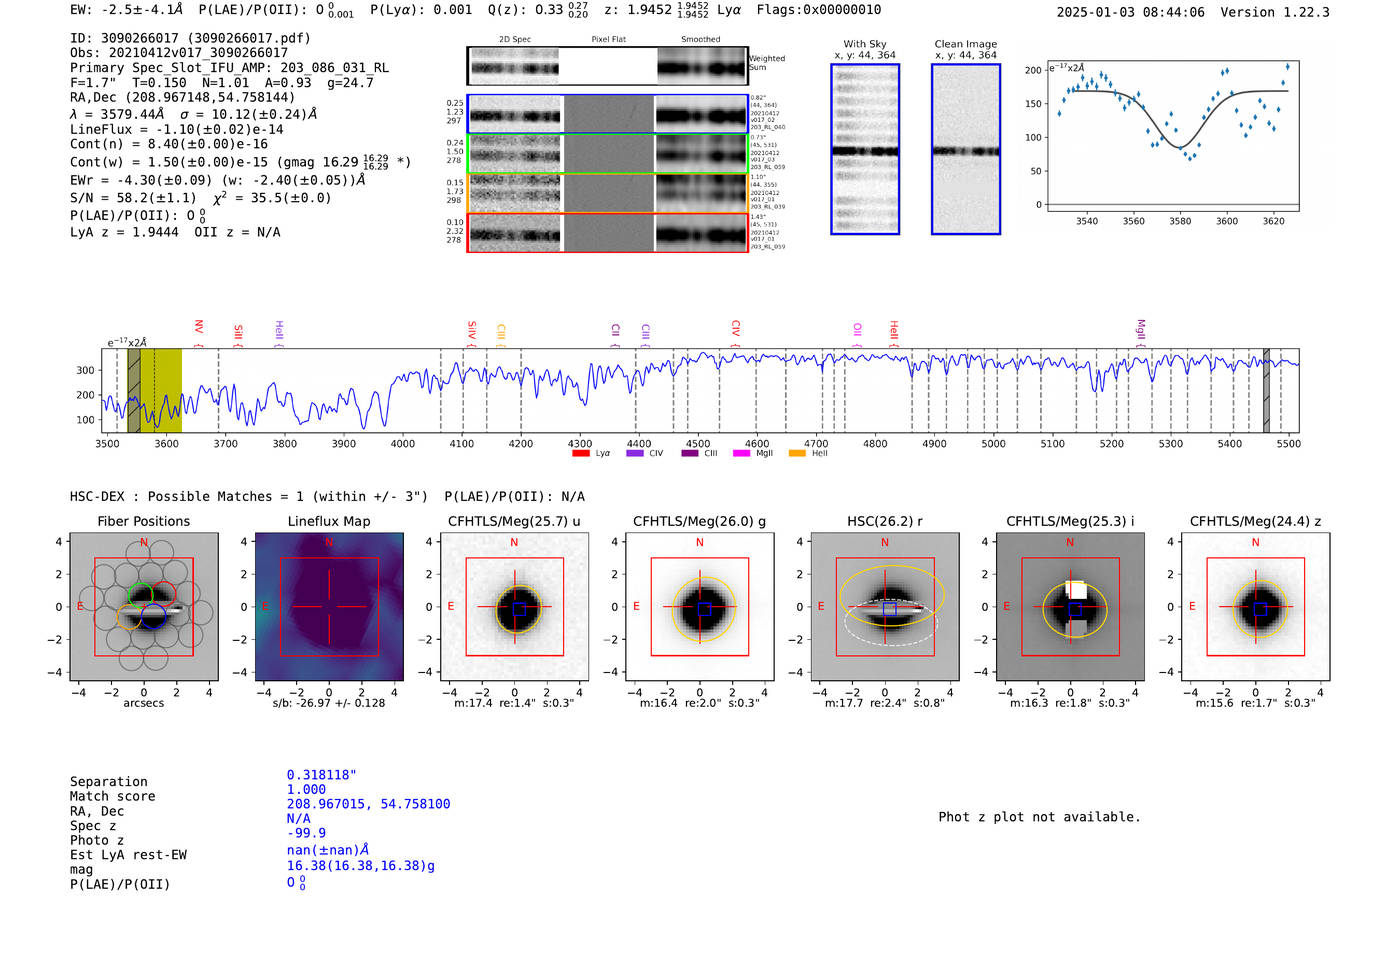Viewport: 1400px width, 953px height.
Task: Click the red-bordered fiber Pixel Flat panel
Action: (609, 233)
